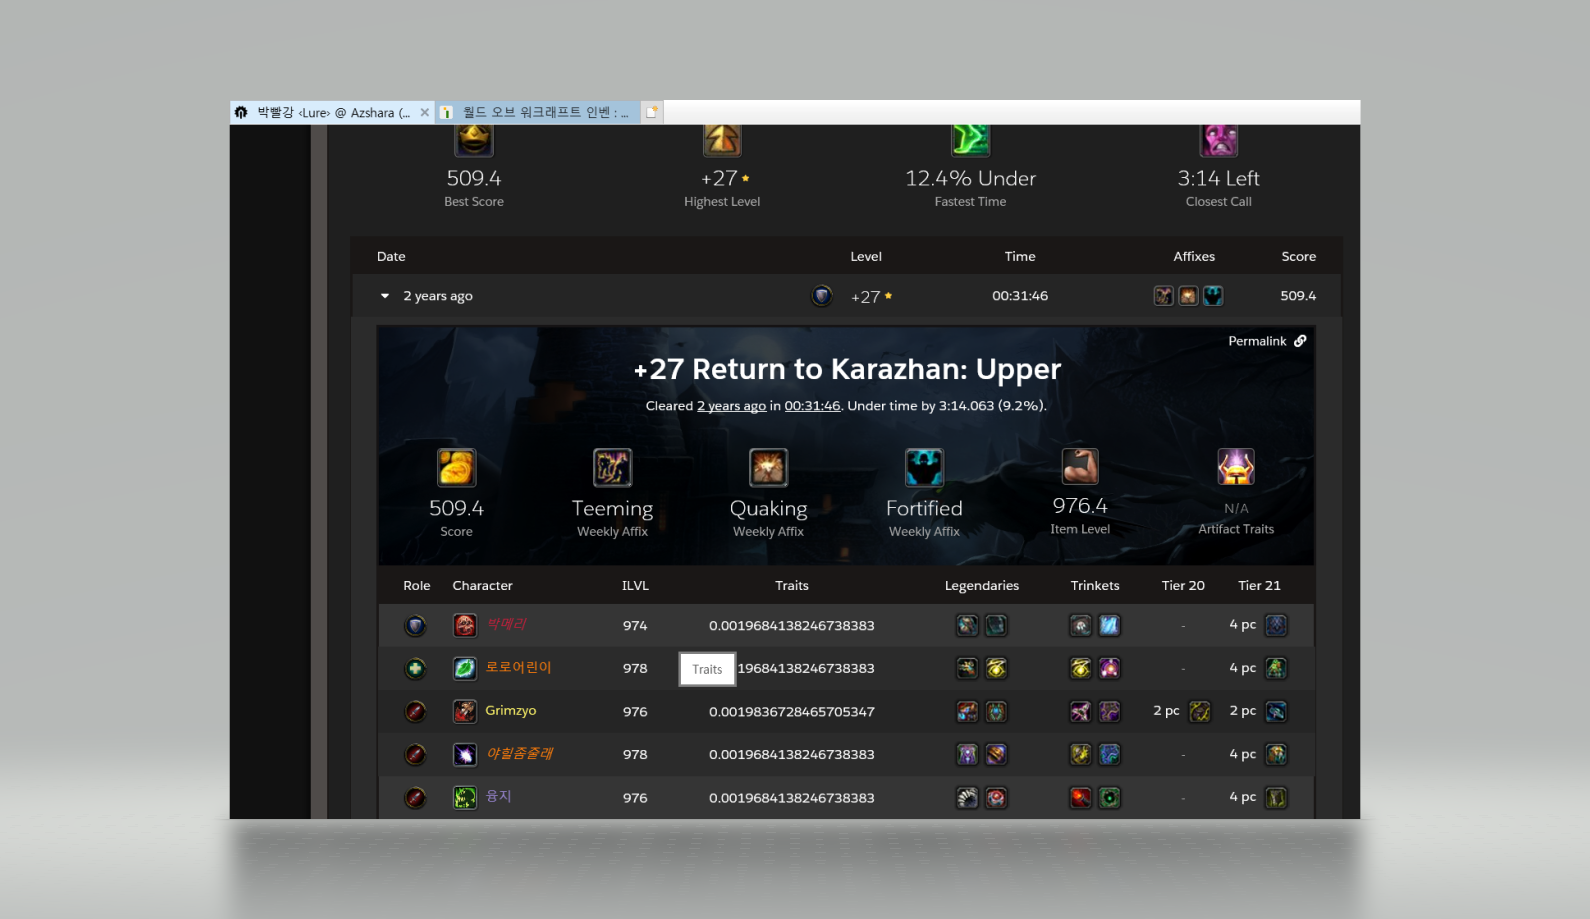Click the first trinket icon in 용지 row

[x=1080, y=798]
